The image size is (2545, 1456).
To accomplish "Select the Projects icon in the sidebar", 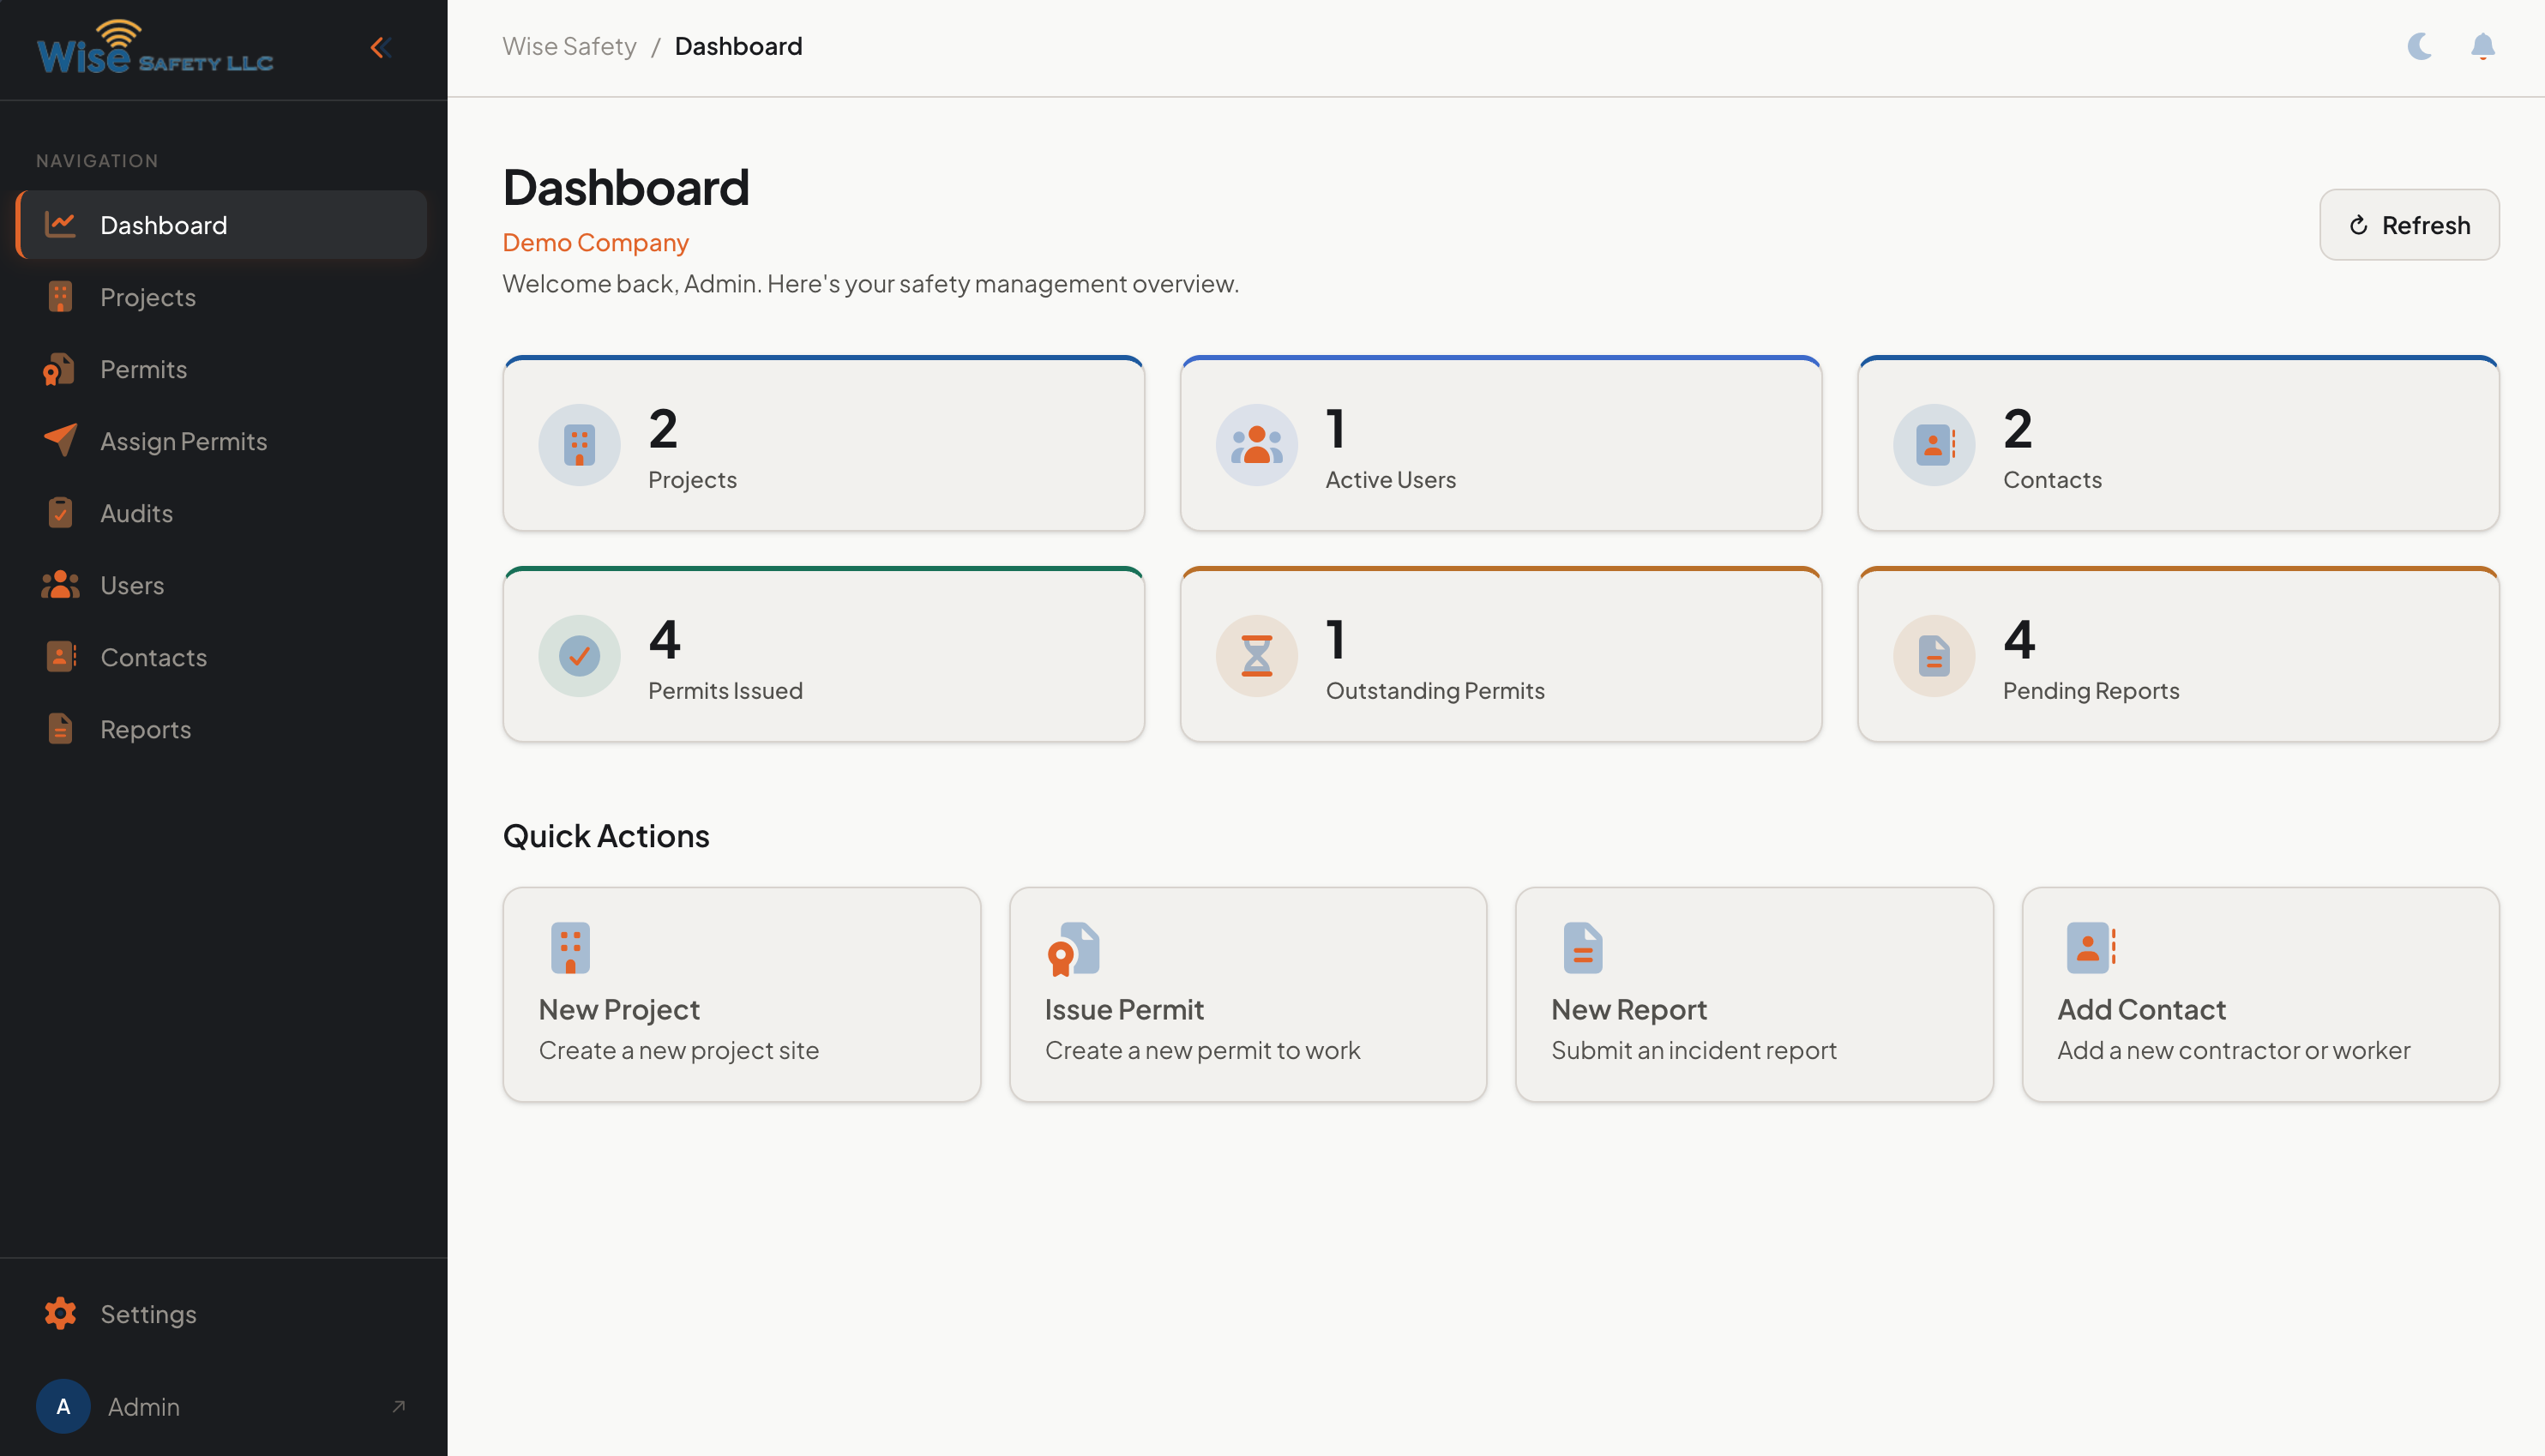I will [60, 297].
